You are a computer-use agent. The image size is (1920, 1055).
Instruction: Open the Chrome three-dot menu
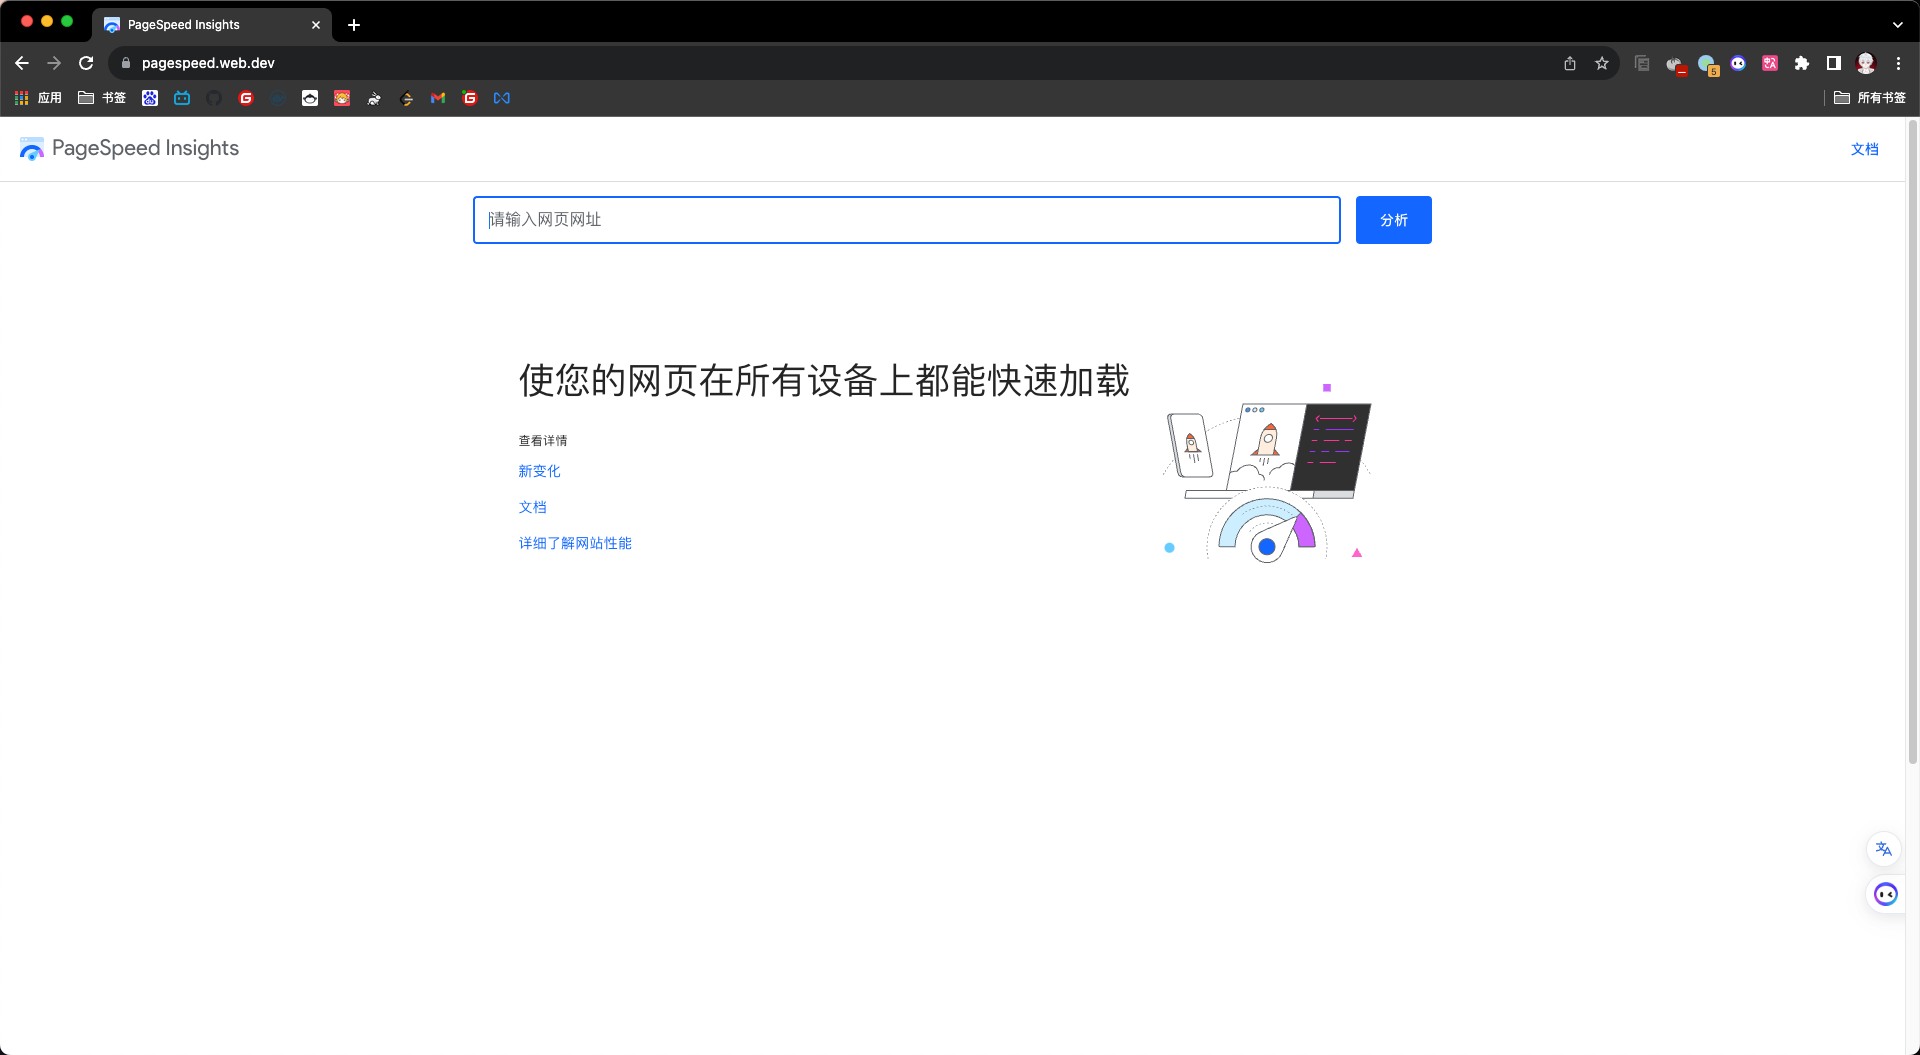[1898, 63]
